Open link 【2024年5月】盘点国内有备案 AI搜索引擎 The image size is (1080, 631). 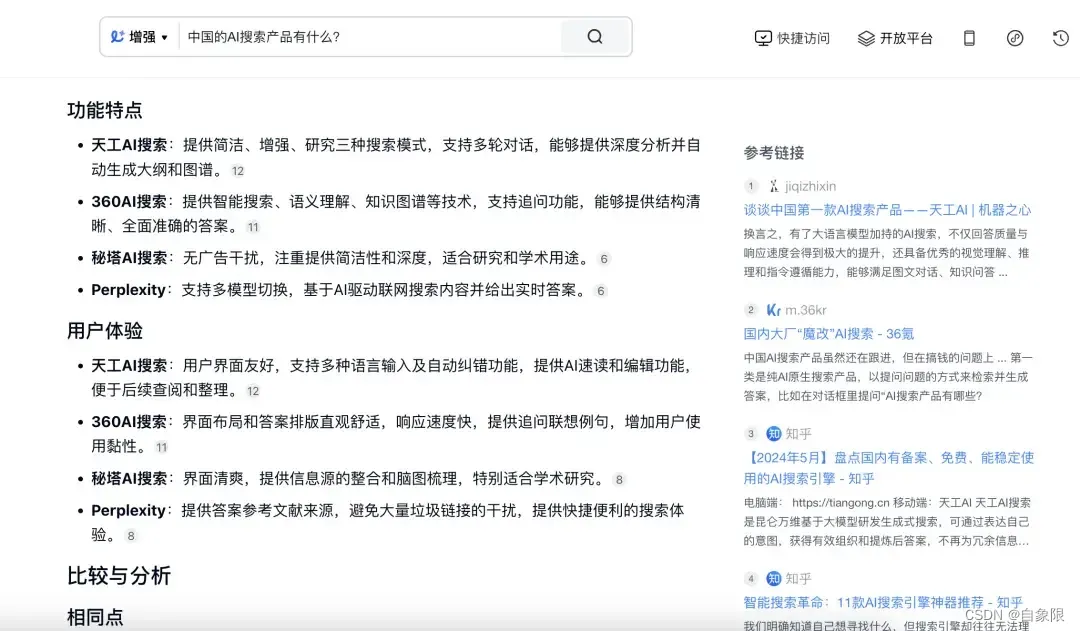pyautogui.click(x=889, y=468)
